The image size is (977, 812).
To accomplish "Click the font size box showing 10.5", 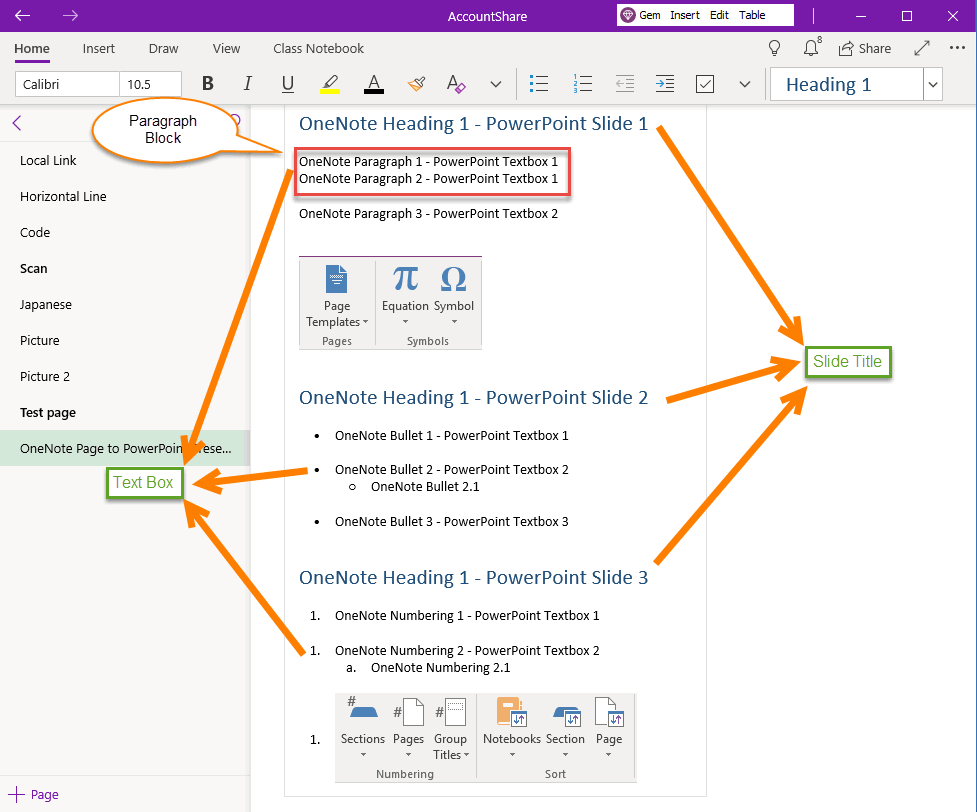I will pyautogui.click(x=151, y=84).
